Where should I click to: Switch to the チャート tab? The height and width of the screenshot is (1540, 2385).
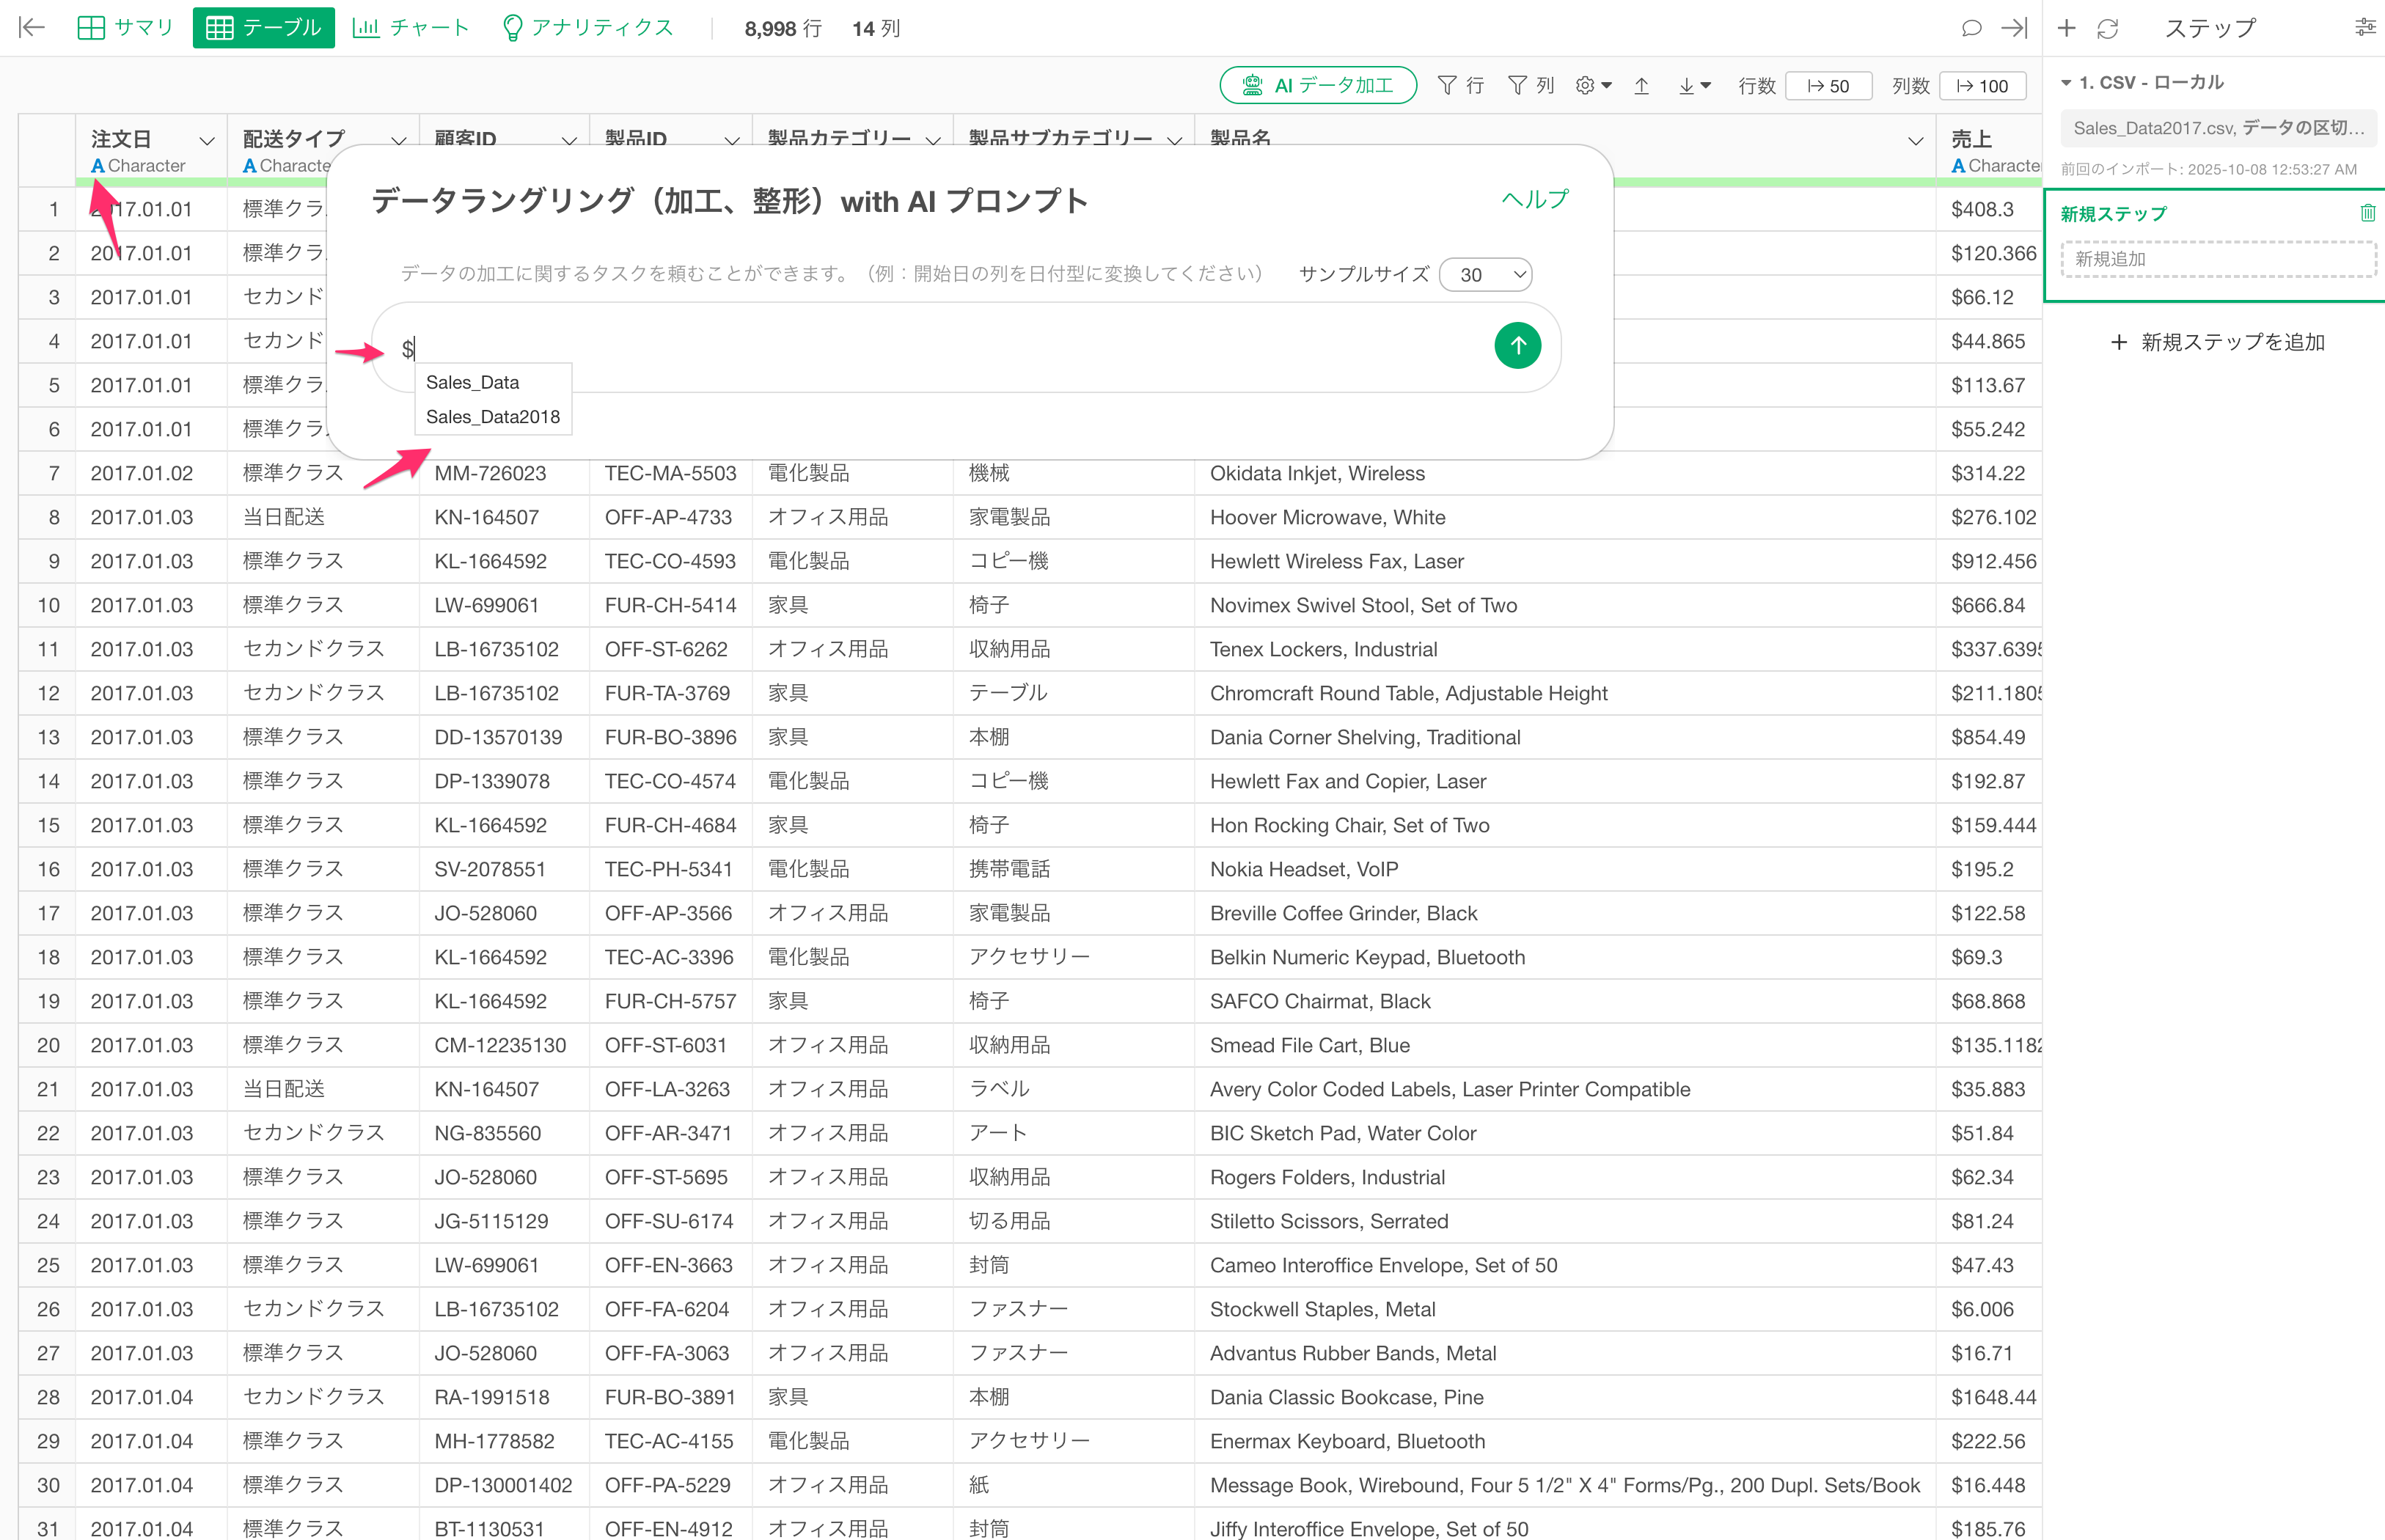[x=411, y=28]
